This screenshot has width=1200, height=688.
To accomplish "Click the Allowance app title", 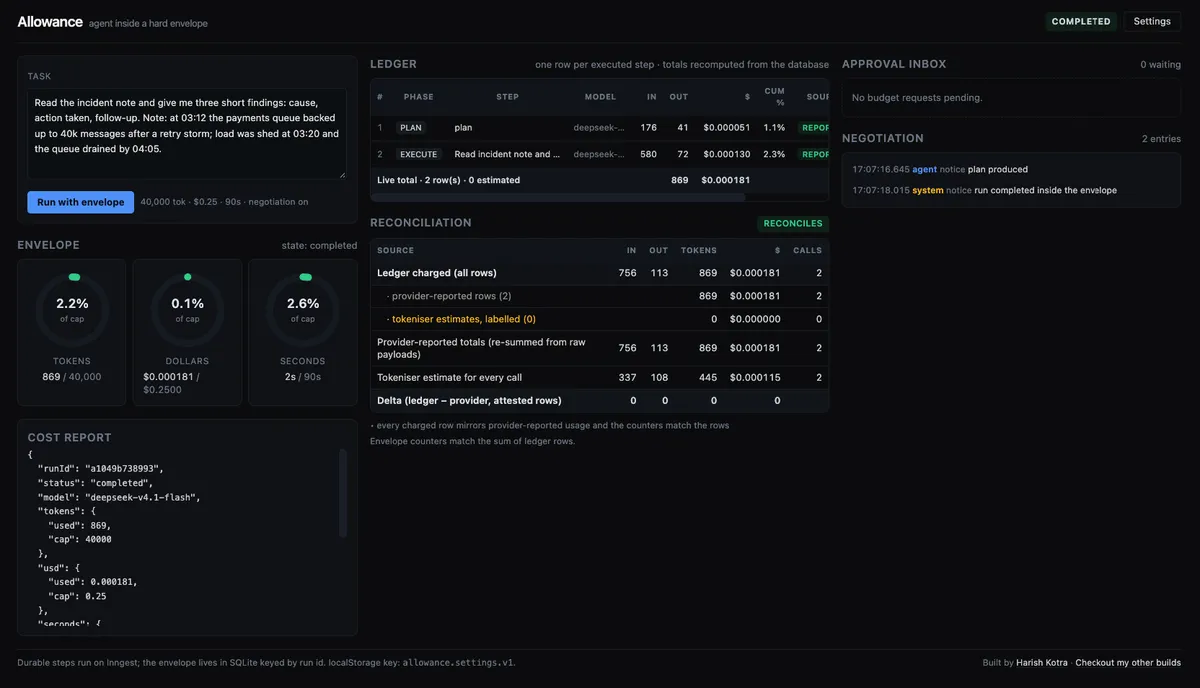I will pyautogui.click(x=49, y=21).
